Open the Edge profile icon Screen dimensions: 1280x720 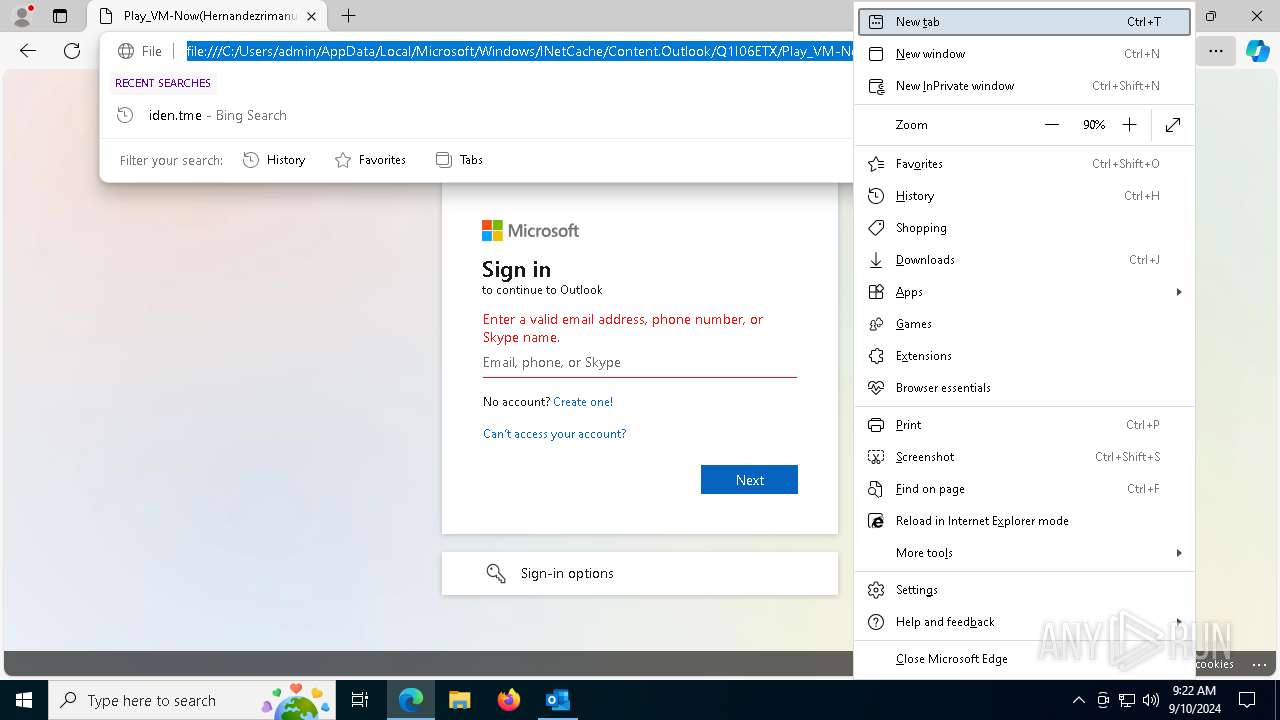(22, 16)
